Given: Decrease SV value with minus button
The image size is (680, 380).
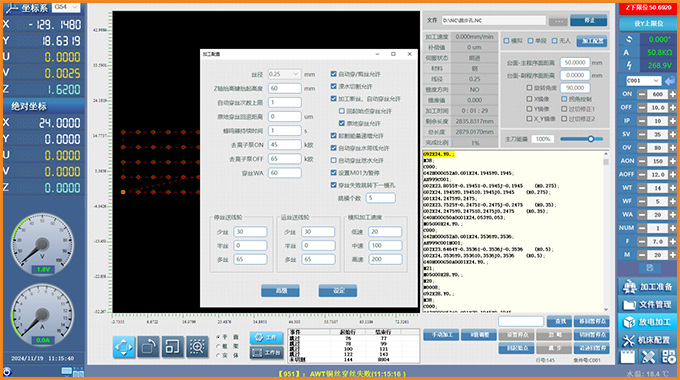Looking at the screenshot, I should pos(641,134).
